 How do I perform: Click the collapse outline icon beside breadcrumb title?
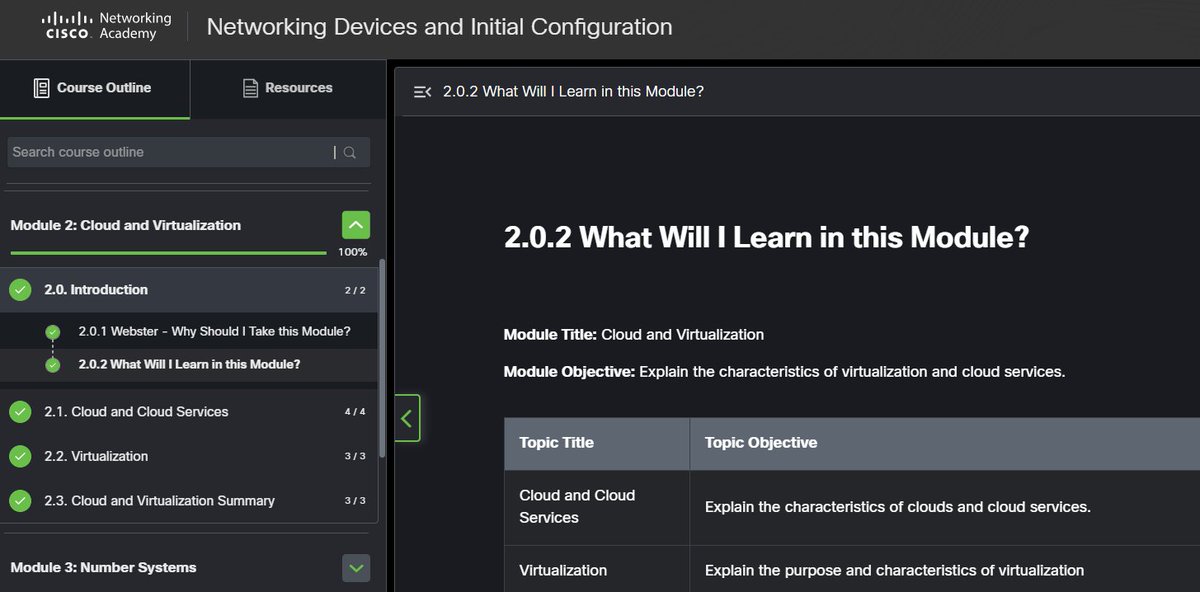pos(421,90)
